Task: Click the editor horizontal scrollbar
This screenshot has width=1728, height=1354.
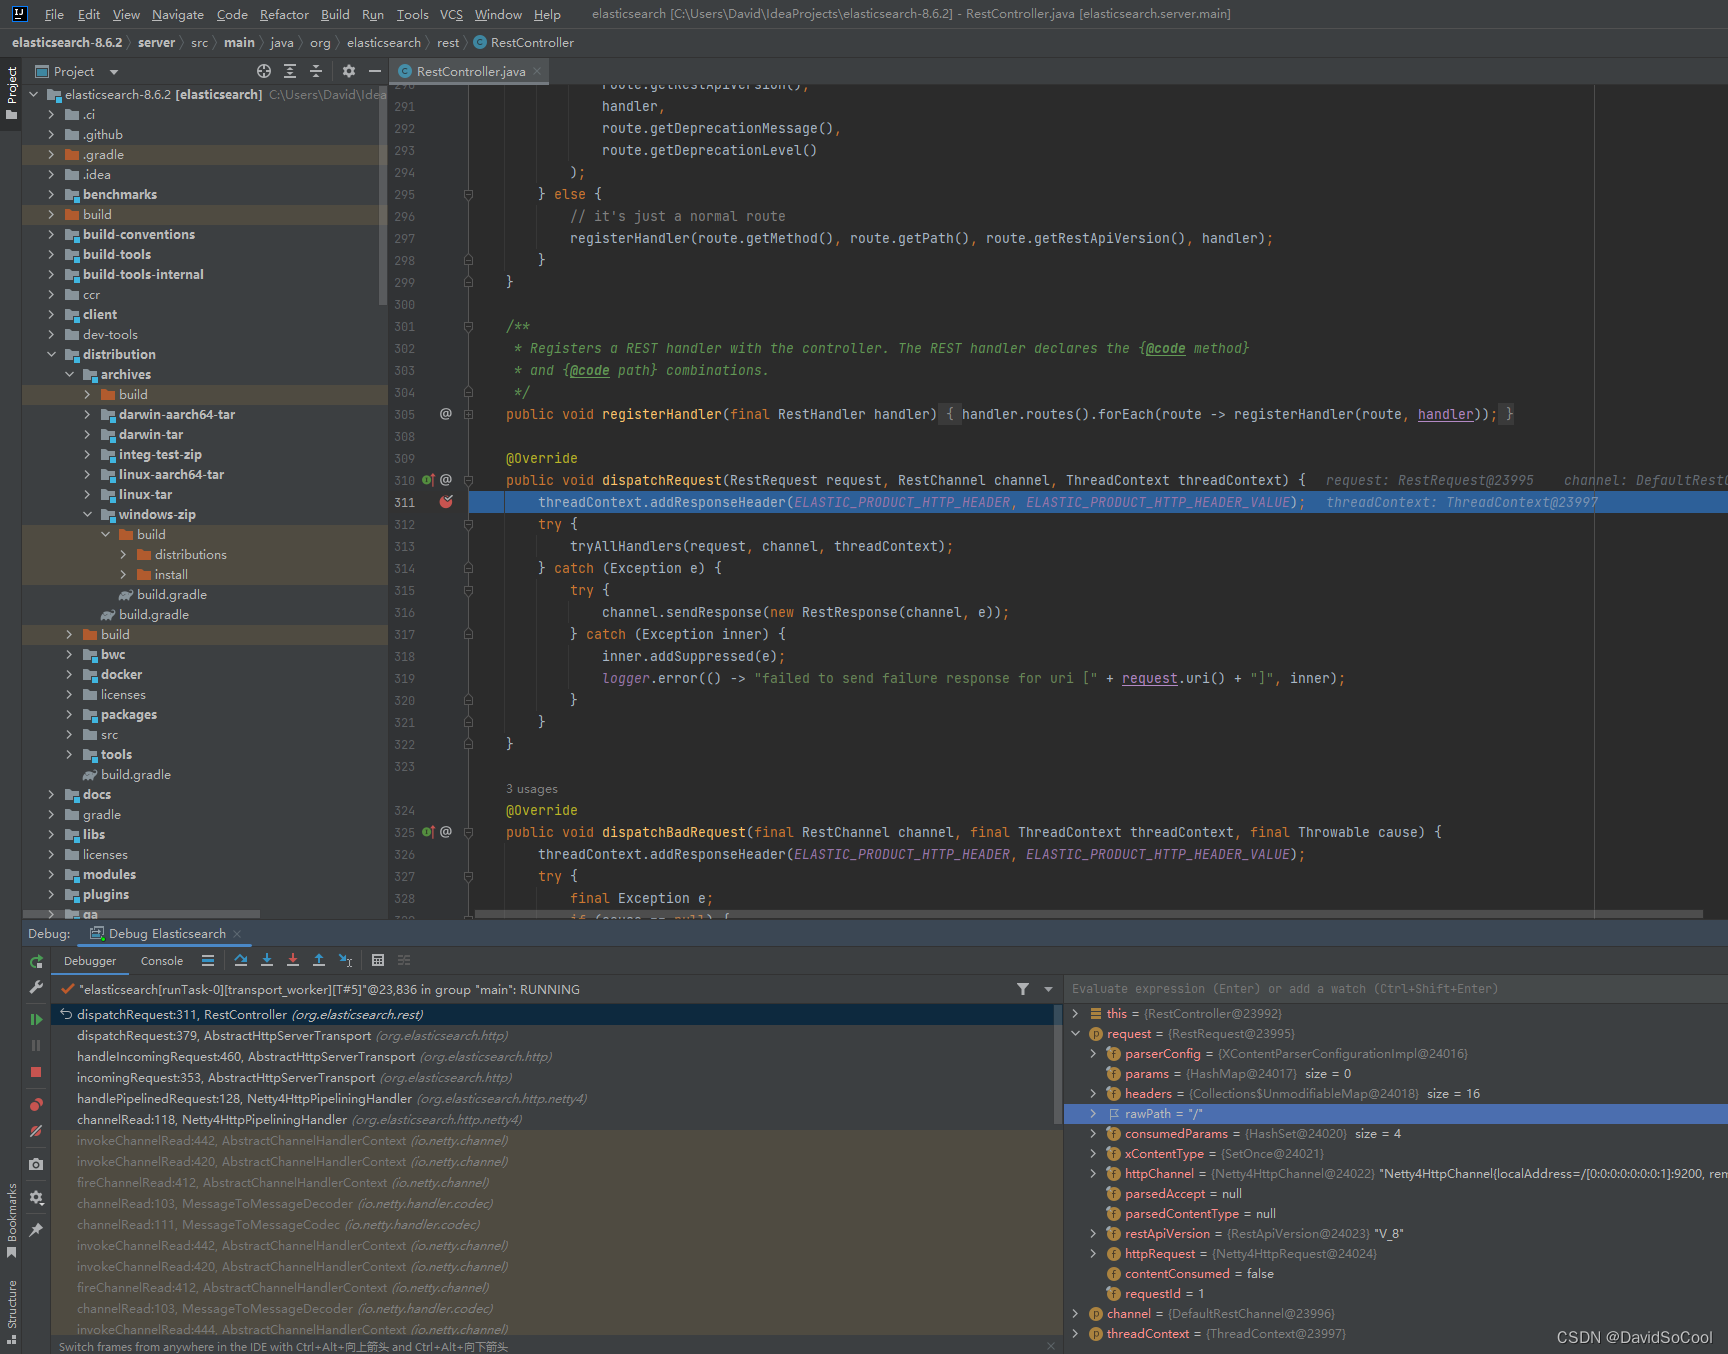Action: coord(1088,914)
